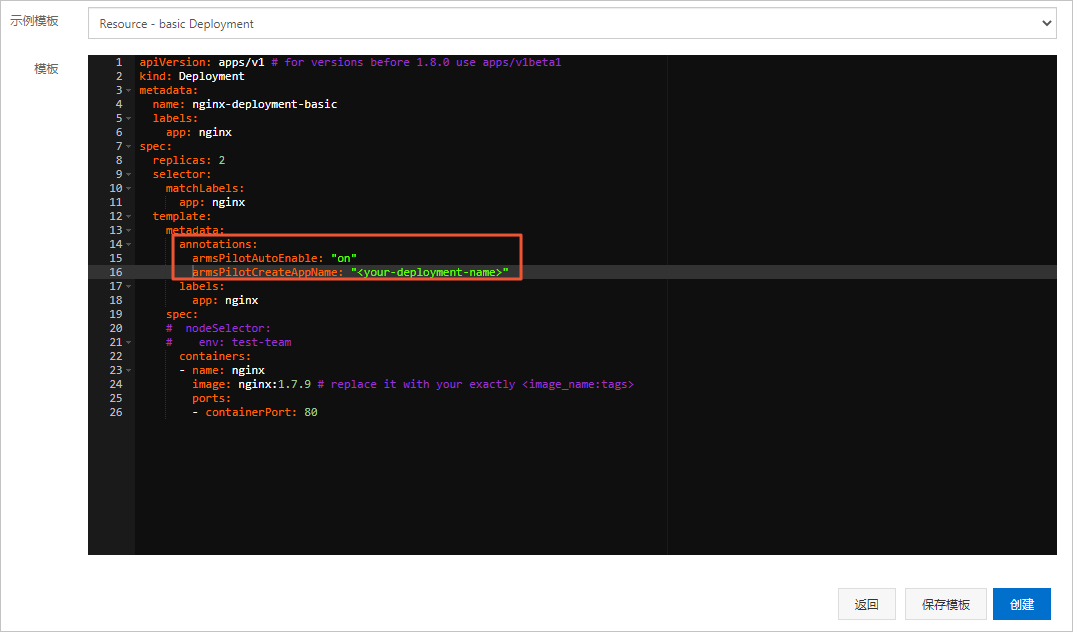Collapse the template block at line 12

[x=129, y=216]
